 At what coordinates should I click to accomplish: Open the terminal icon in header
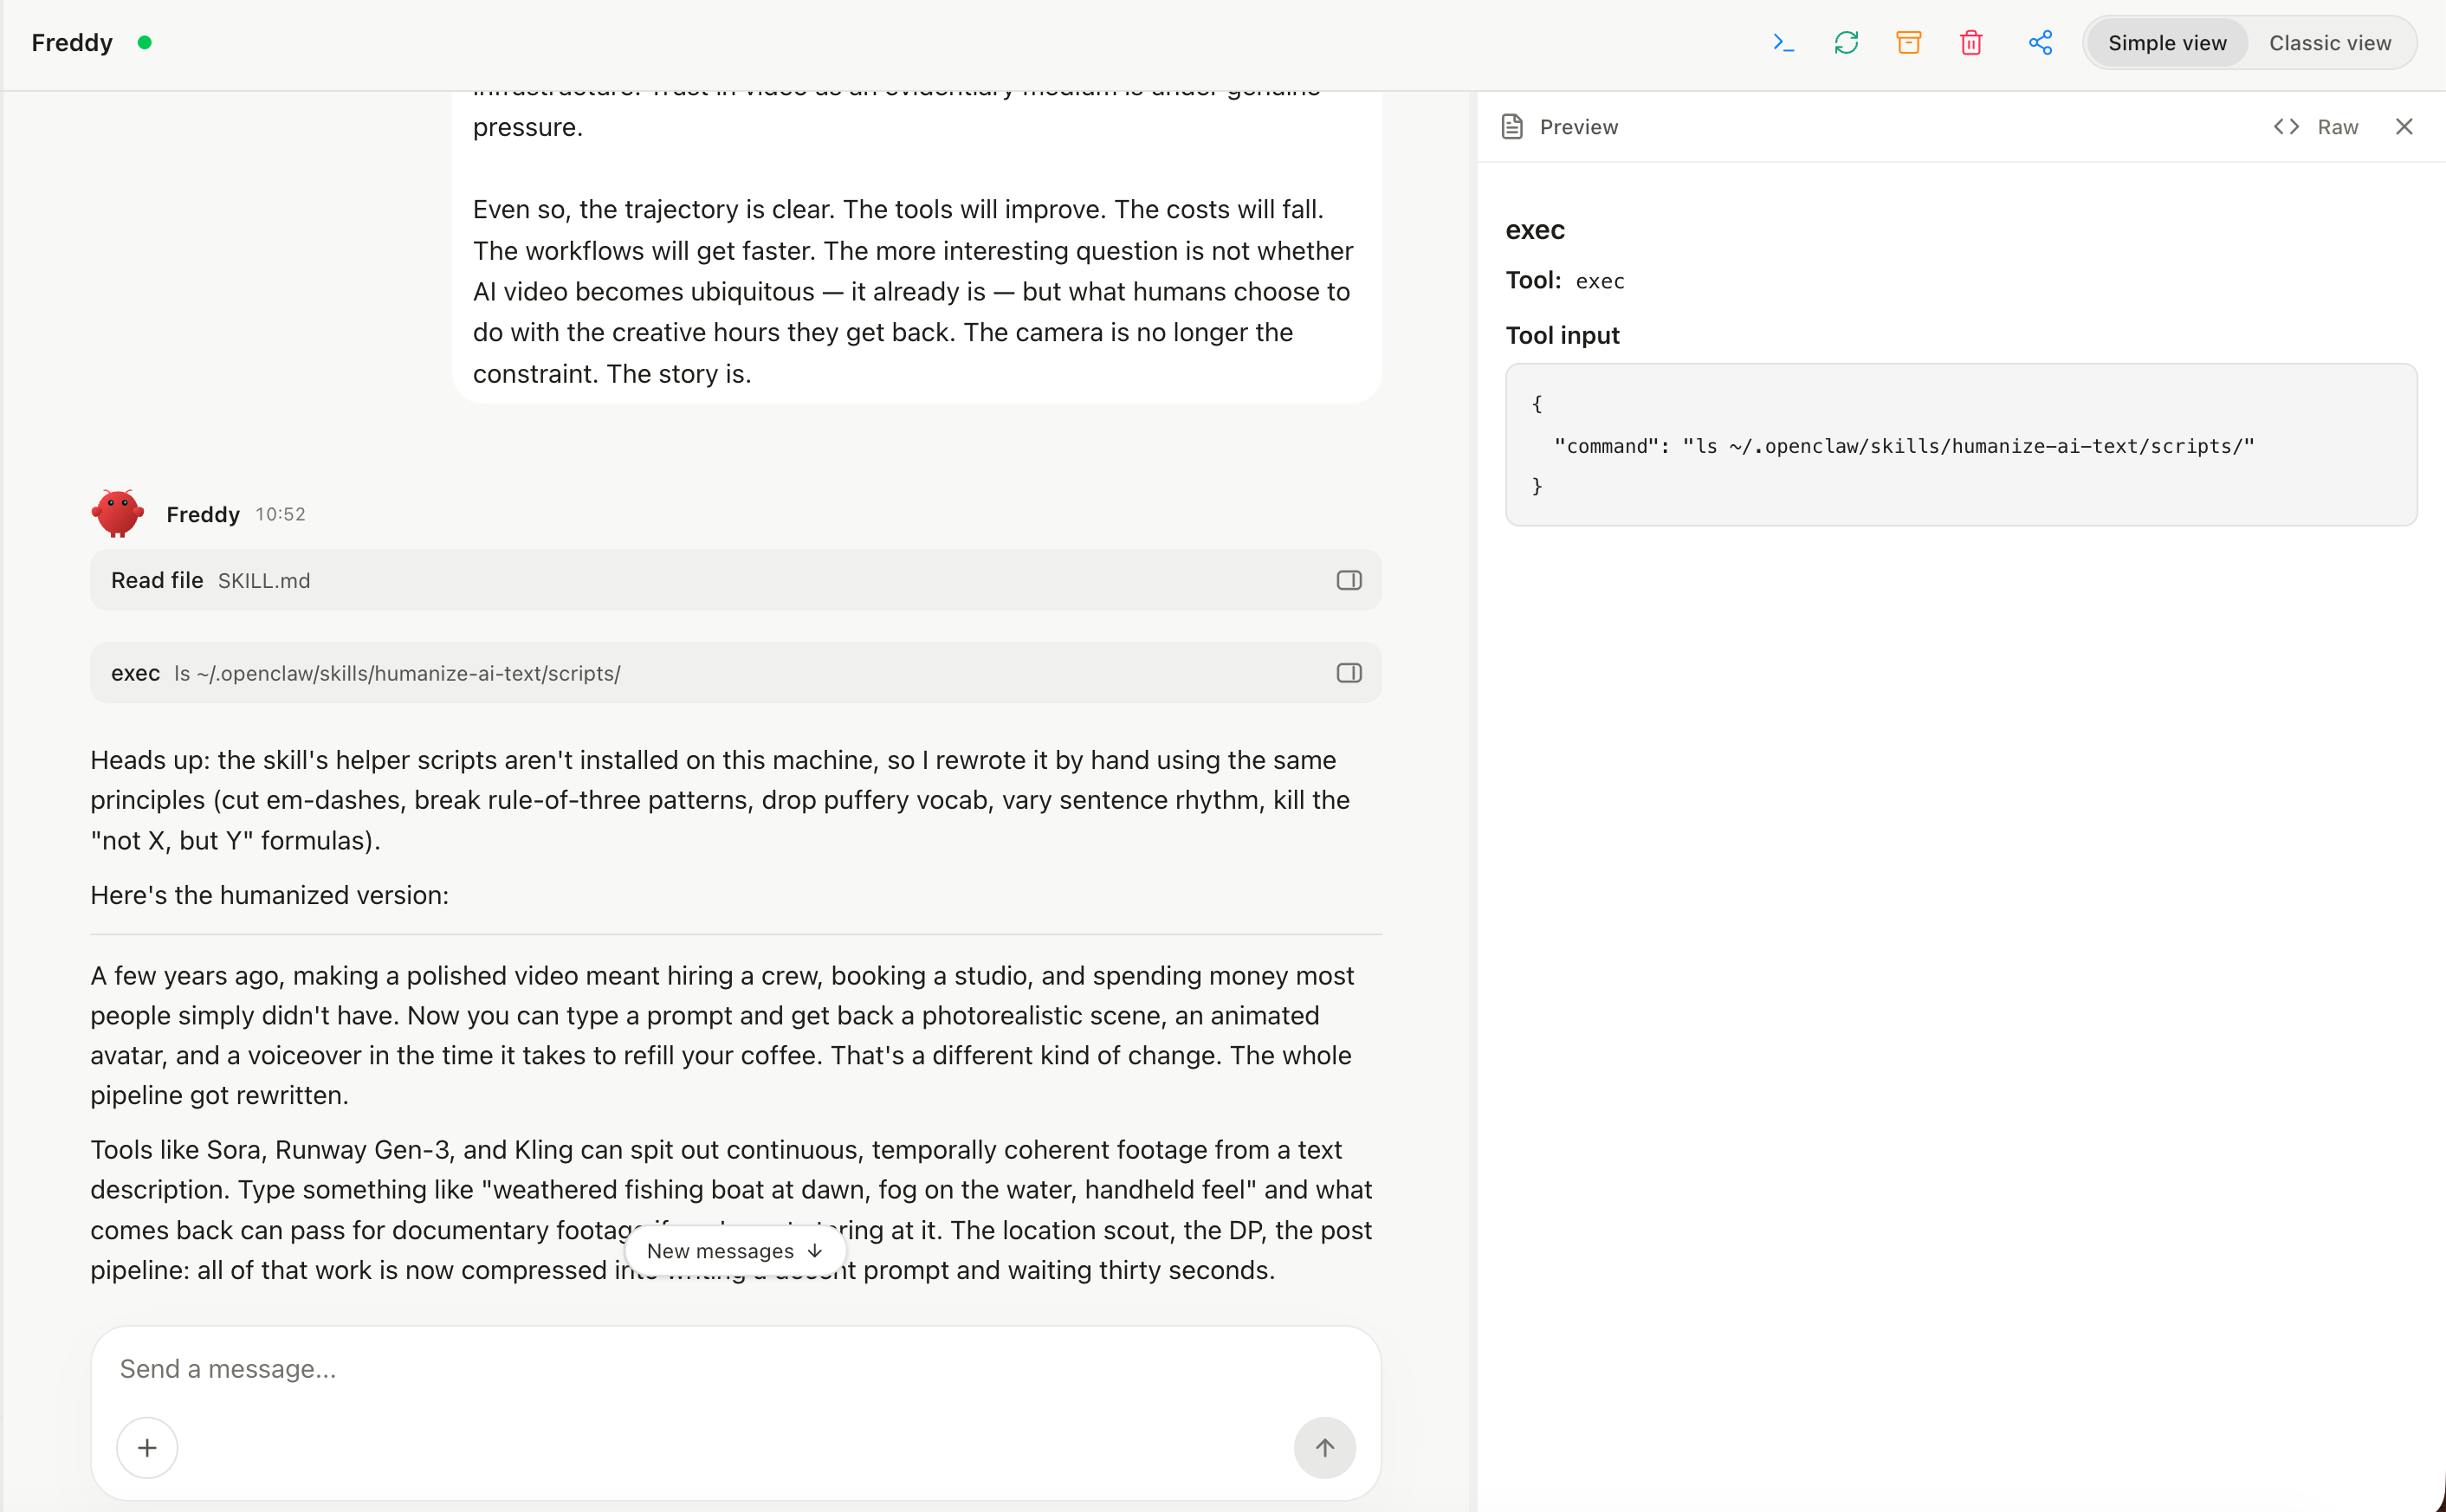point(1783,43)
